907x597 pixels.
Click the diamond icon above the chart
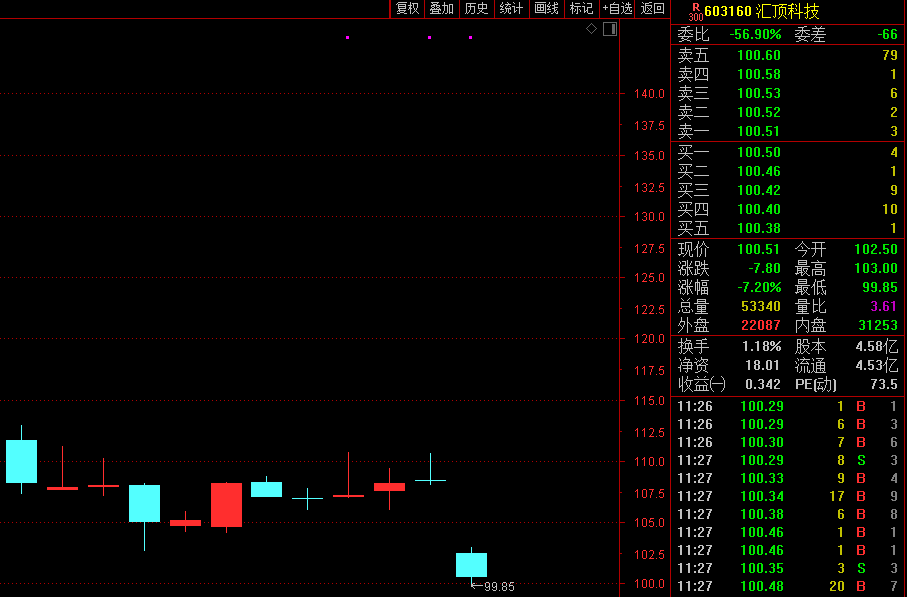[591, 28]
